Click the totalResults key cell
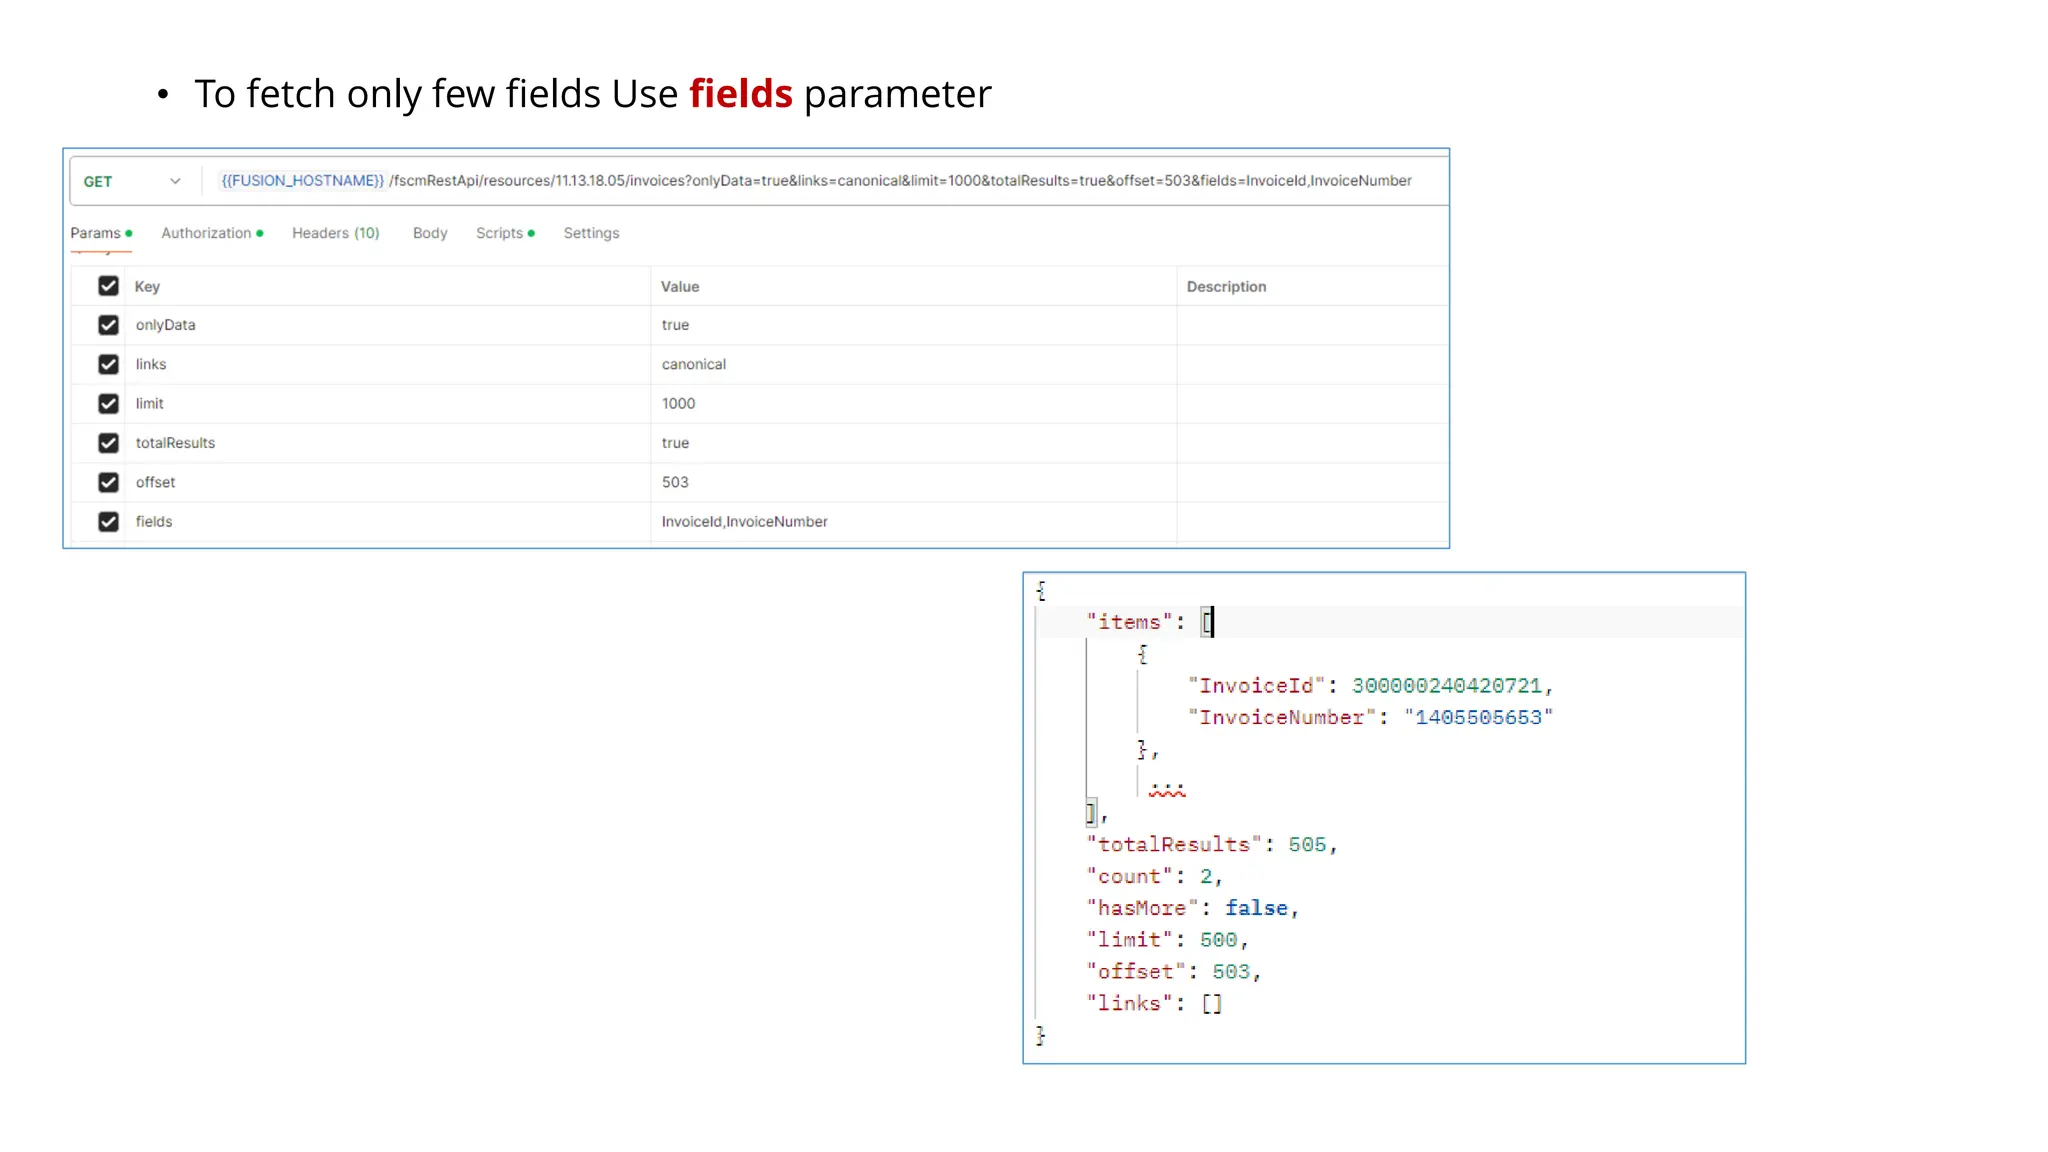Viewport: 2048px width, 1152px height. [388, 443]
